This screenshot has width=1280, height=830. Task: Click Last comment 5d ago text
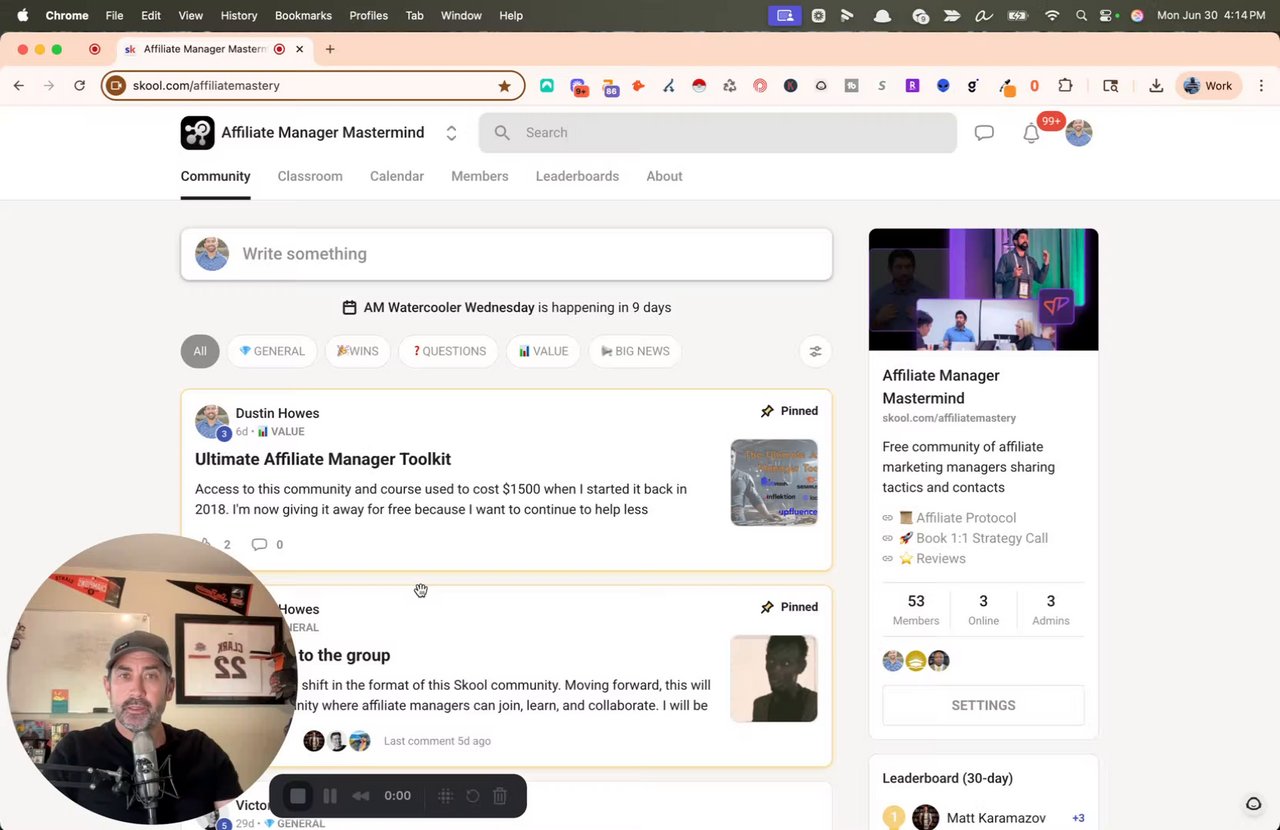click(x=437, y=741)
